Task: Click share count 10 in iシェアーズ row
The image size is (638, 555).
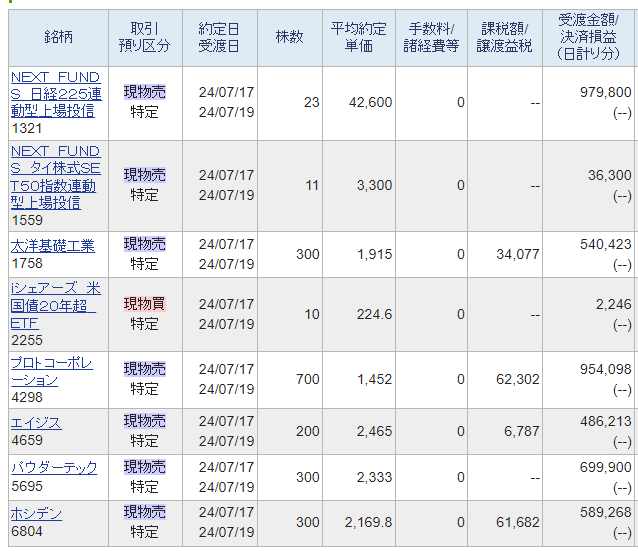Action: 312,314
